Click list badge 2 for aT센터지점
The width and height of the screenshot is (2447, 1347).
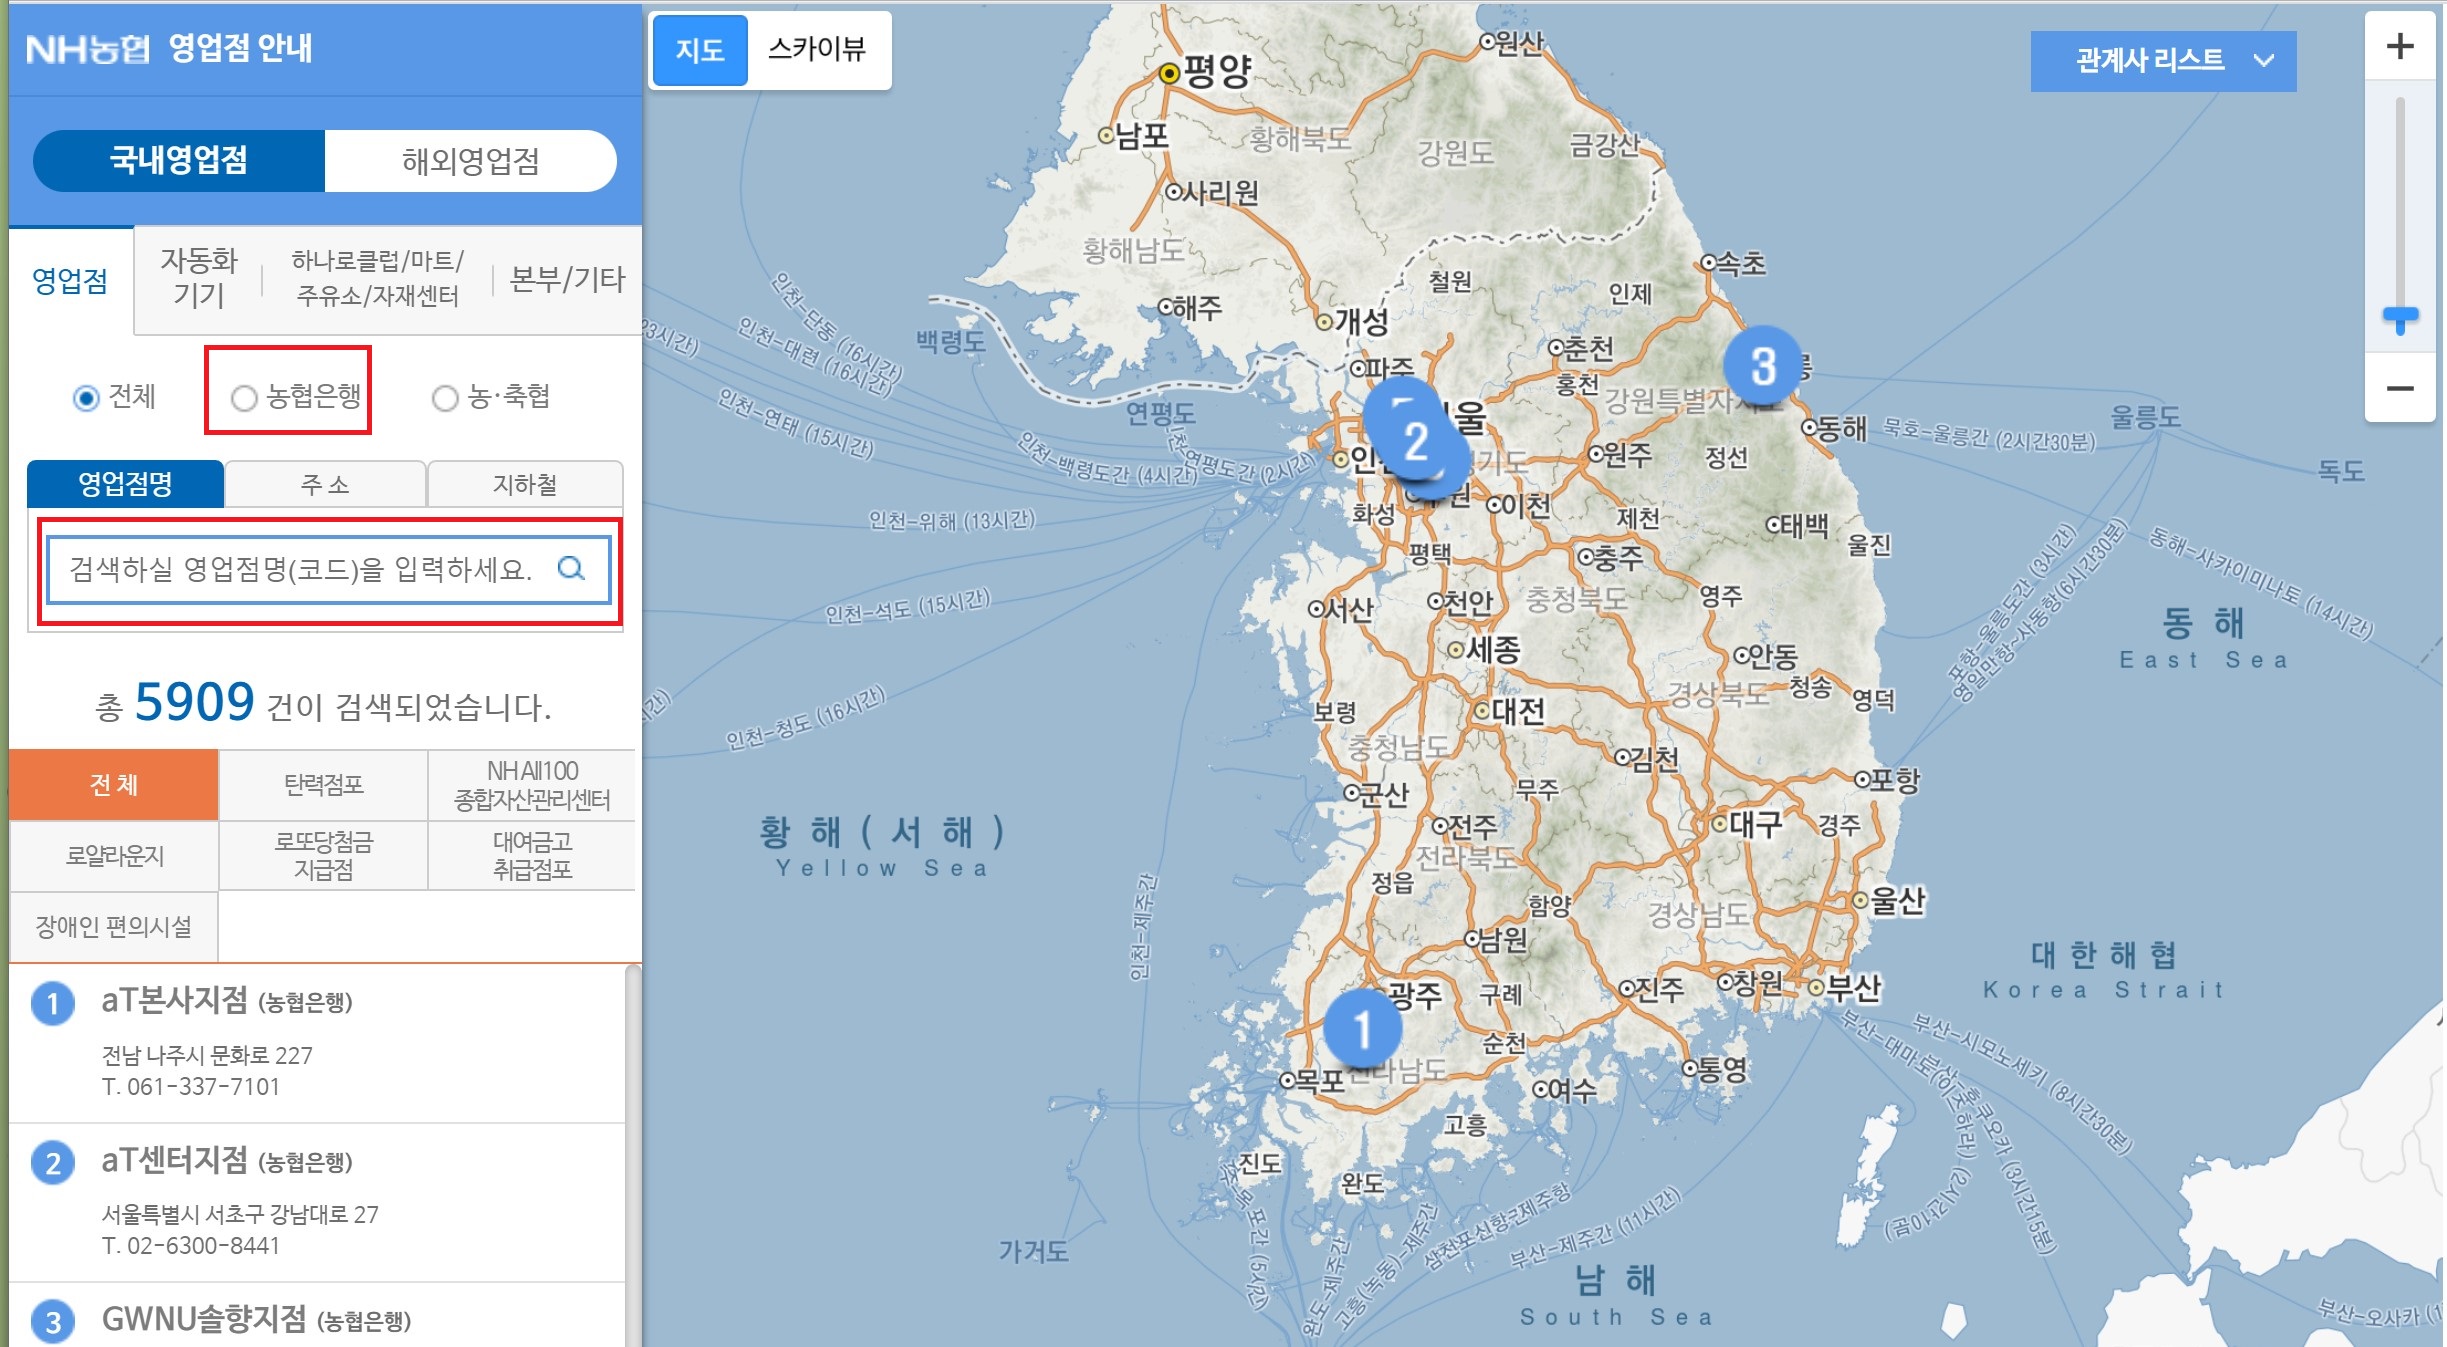tap(53, 1162)
